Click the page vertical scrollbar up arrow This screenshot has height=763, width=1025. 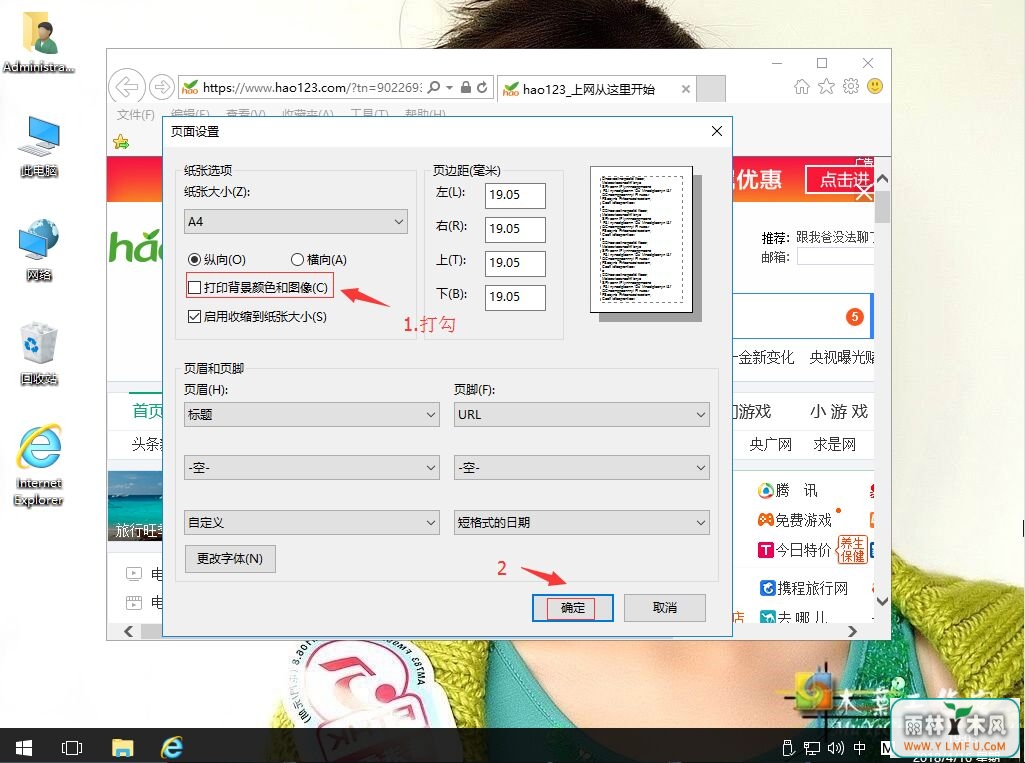882,178
